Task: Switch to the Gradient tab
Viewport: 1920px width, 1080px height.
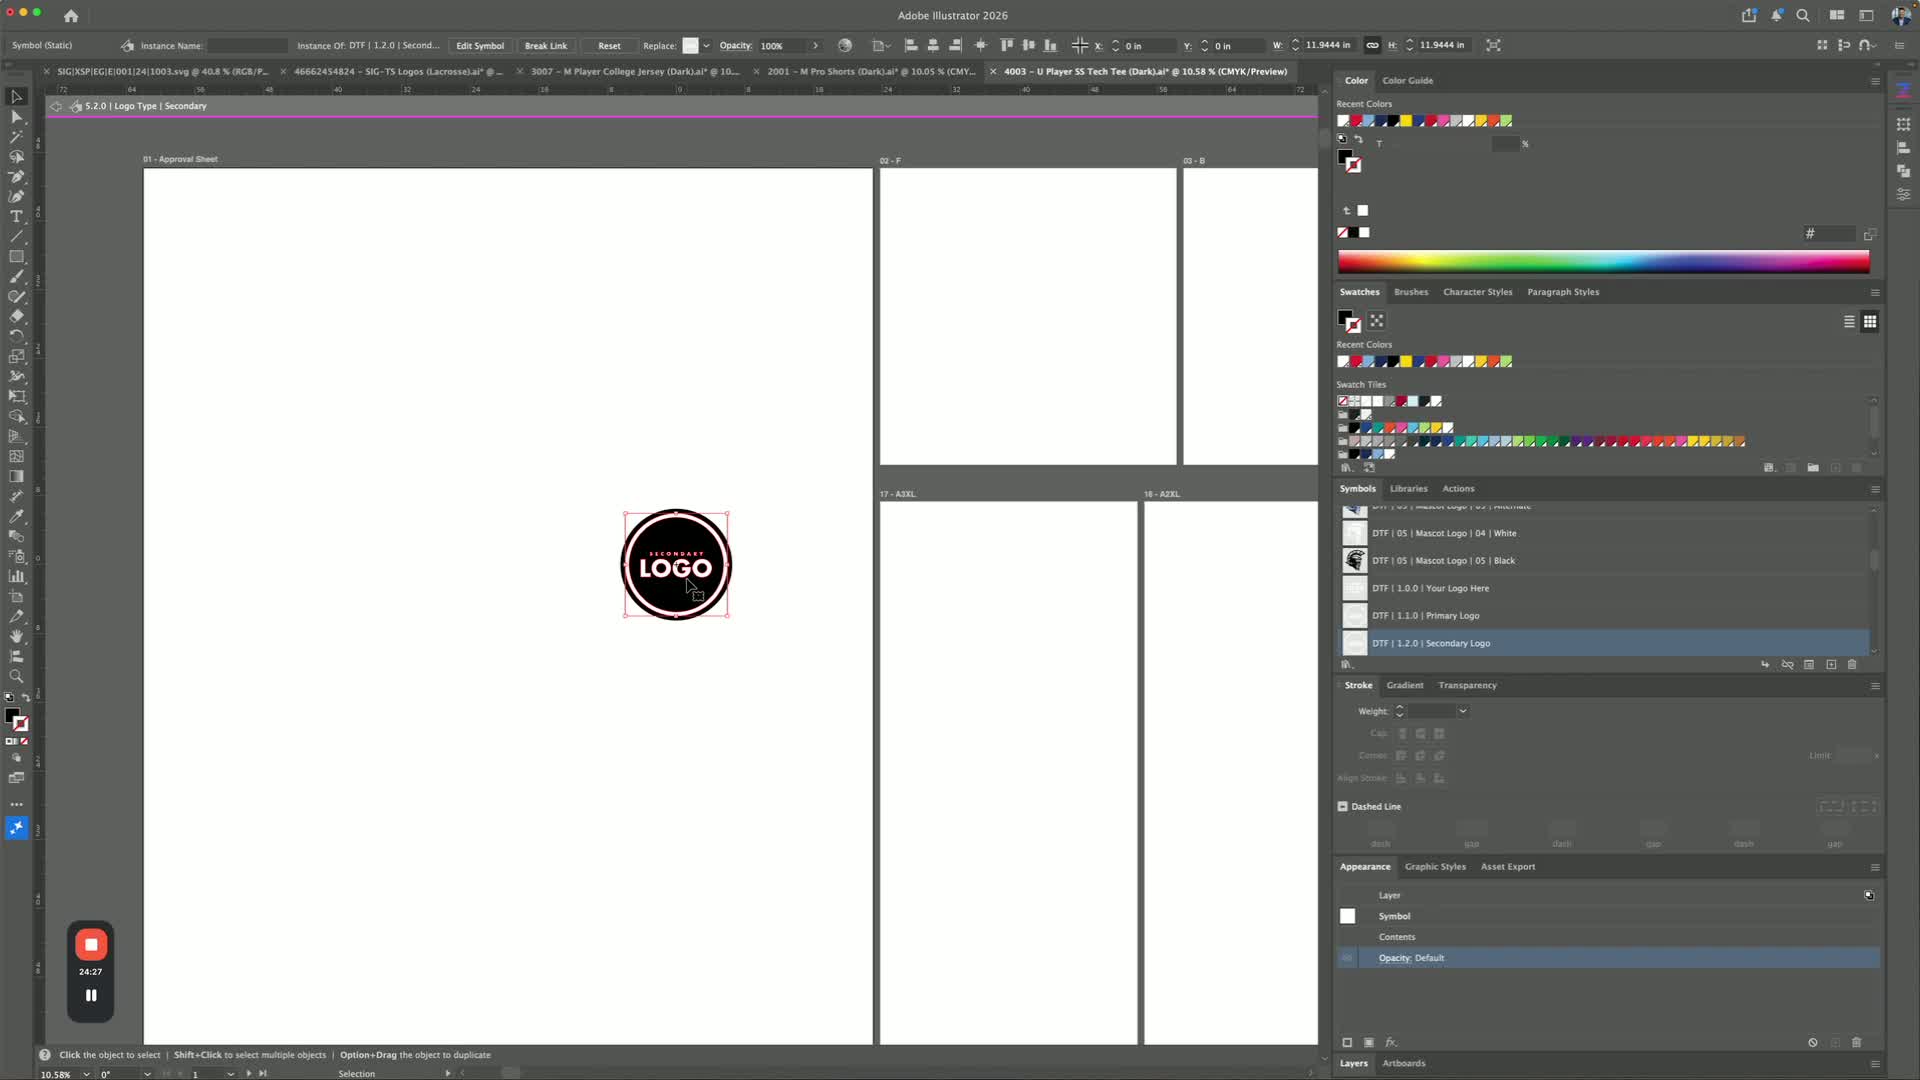Action: pos(1404,686)
